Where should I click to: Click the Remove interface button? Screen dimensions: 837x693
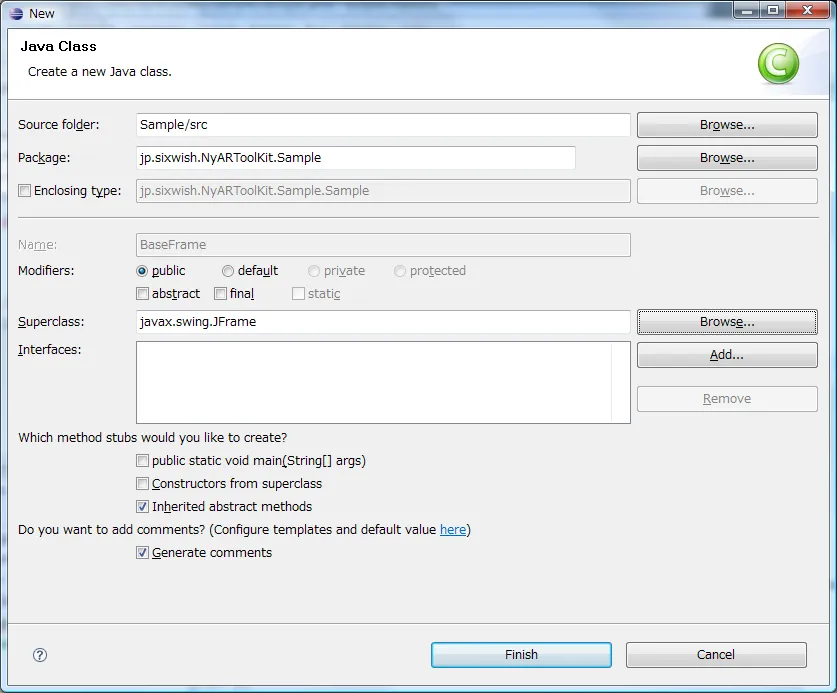point(727,399)
